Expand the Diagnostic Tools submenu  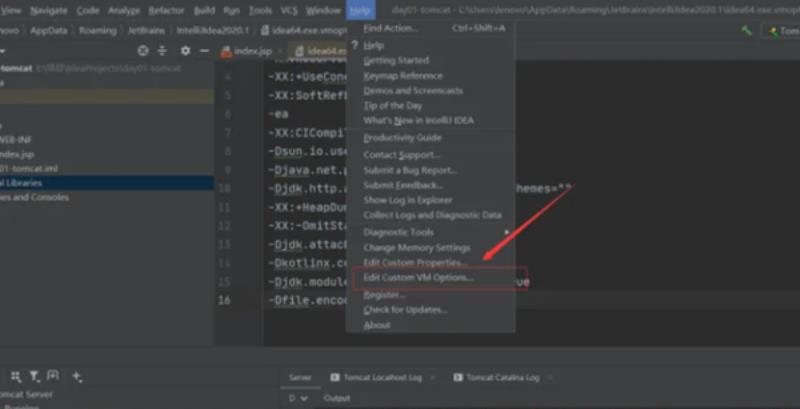(x=507, y=232)
